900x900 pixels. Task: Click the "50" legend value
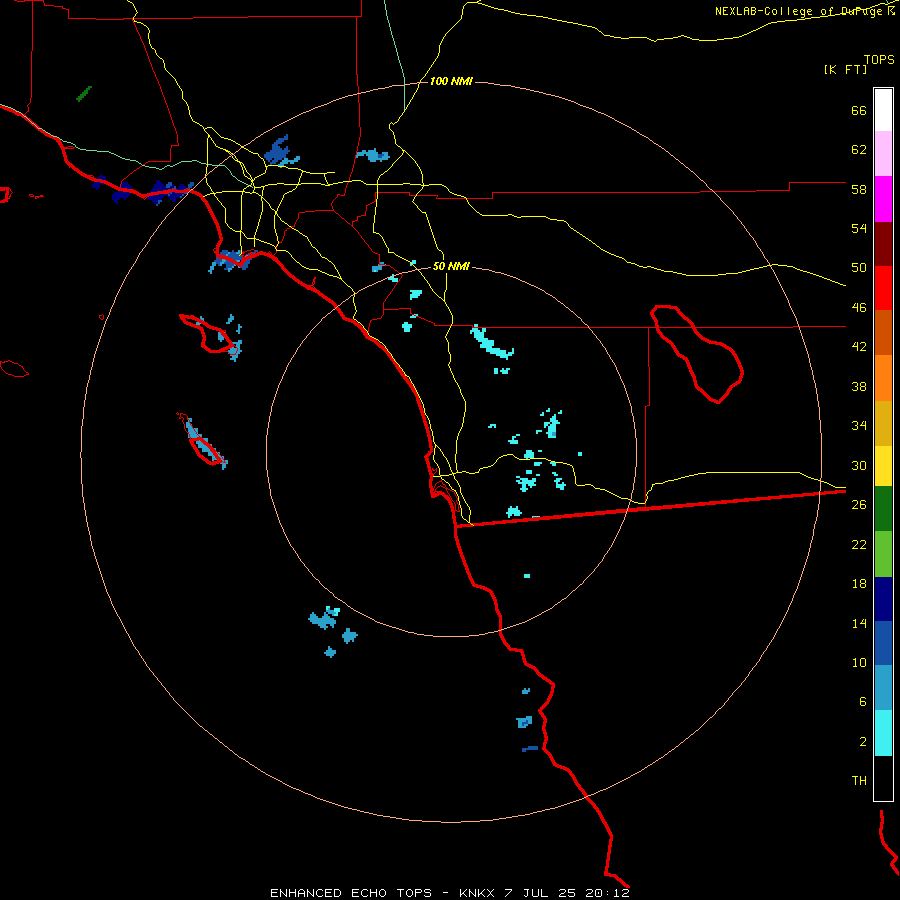(x=859, y=268)
